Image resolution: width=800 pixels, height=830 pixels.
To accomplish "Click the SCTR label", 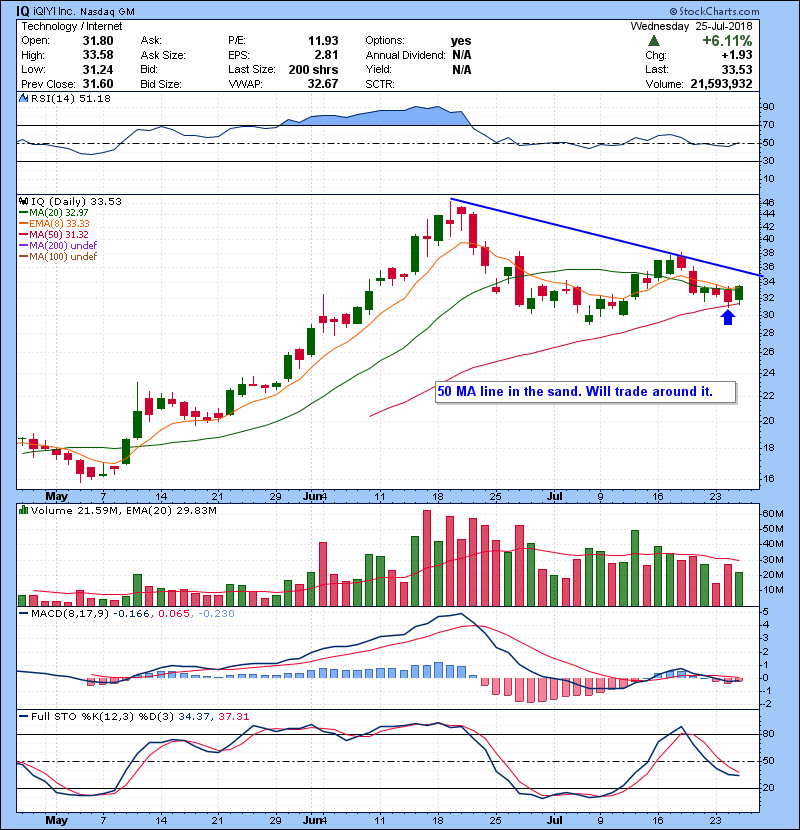I will (x=380, y=84).
